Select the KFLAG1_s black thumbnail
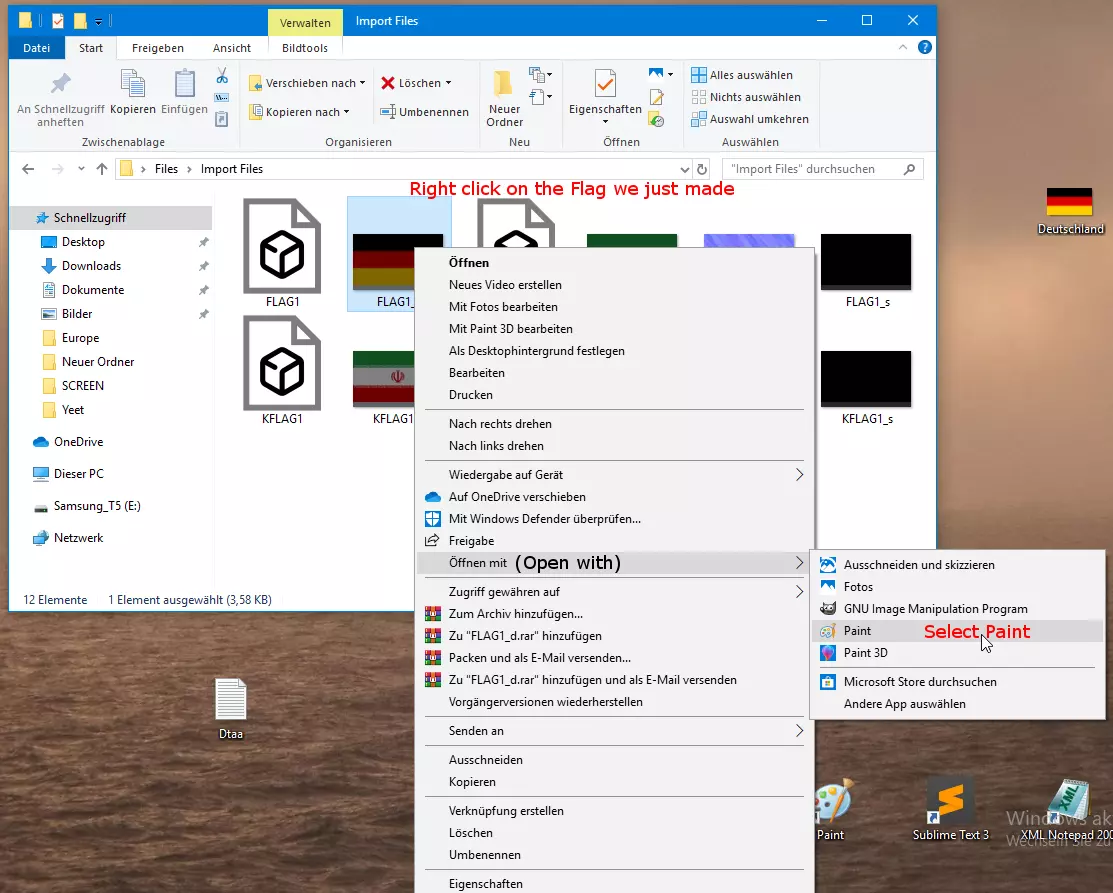The width and height of the screenshot is (1113, 893). (x=866, y=378)
